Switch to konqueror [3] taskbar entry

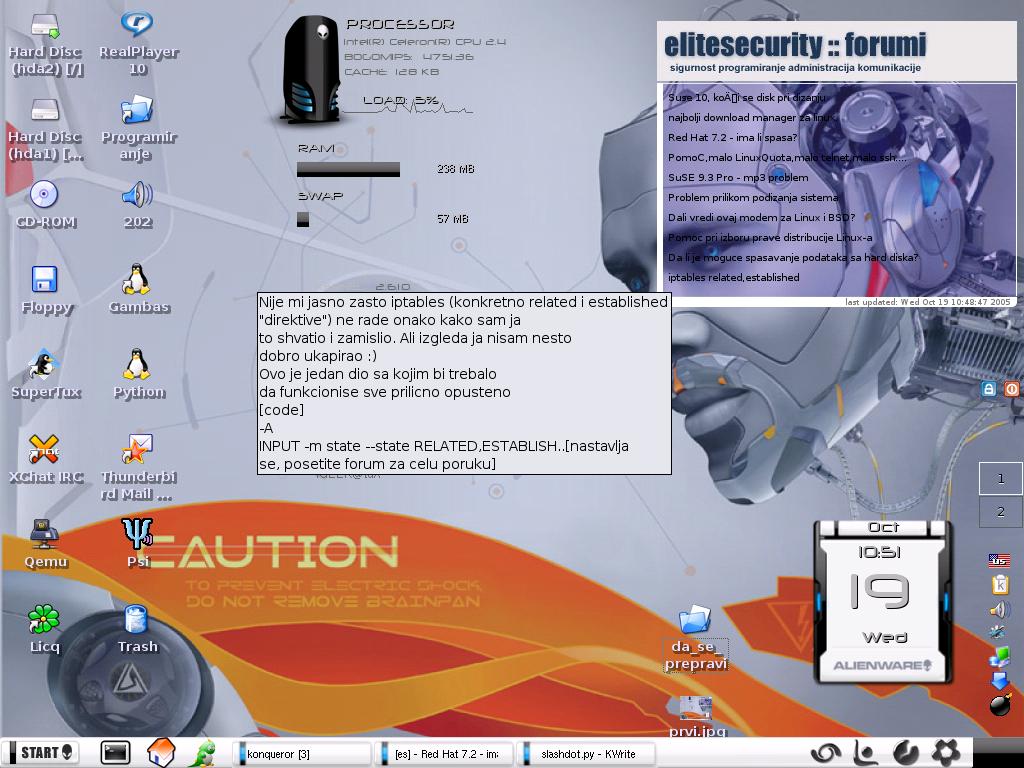coord(302,754)
